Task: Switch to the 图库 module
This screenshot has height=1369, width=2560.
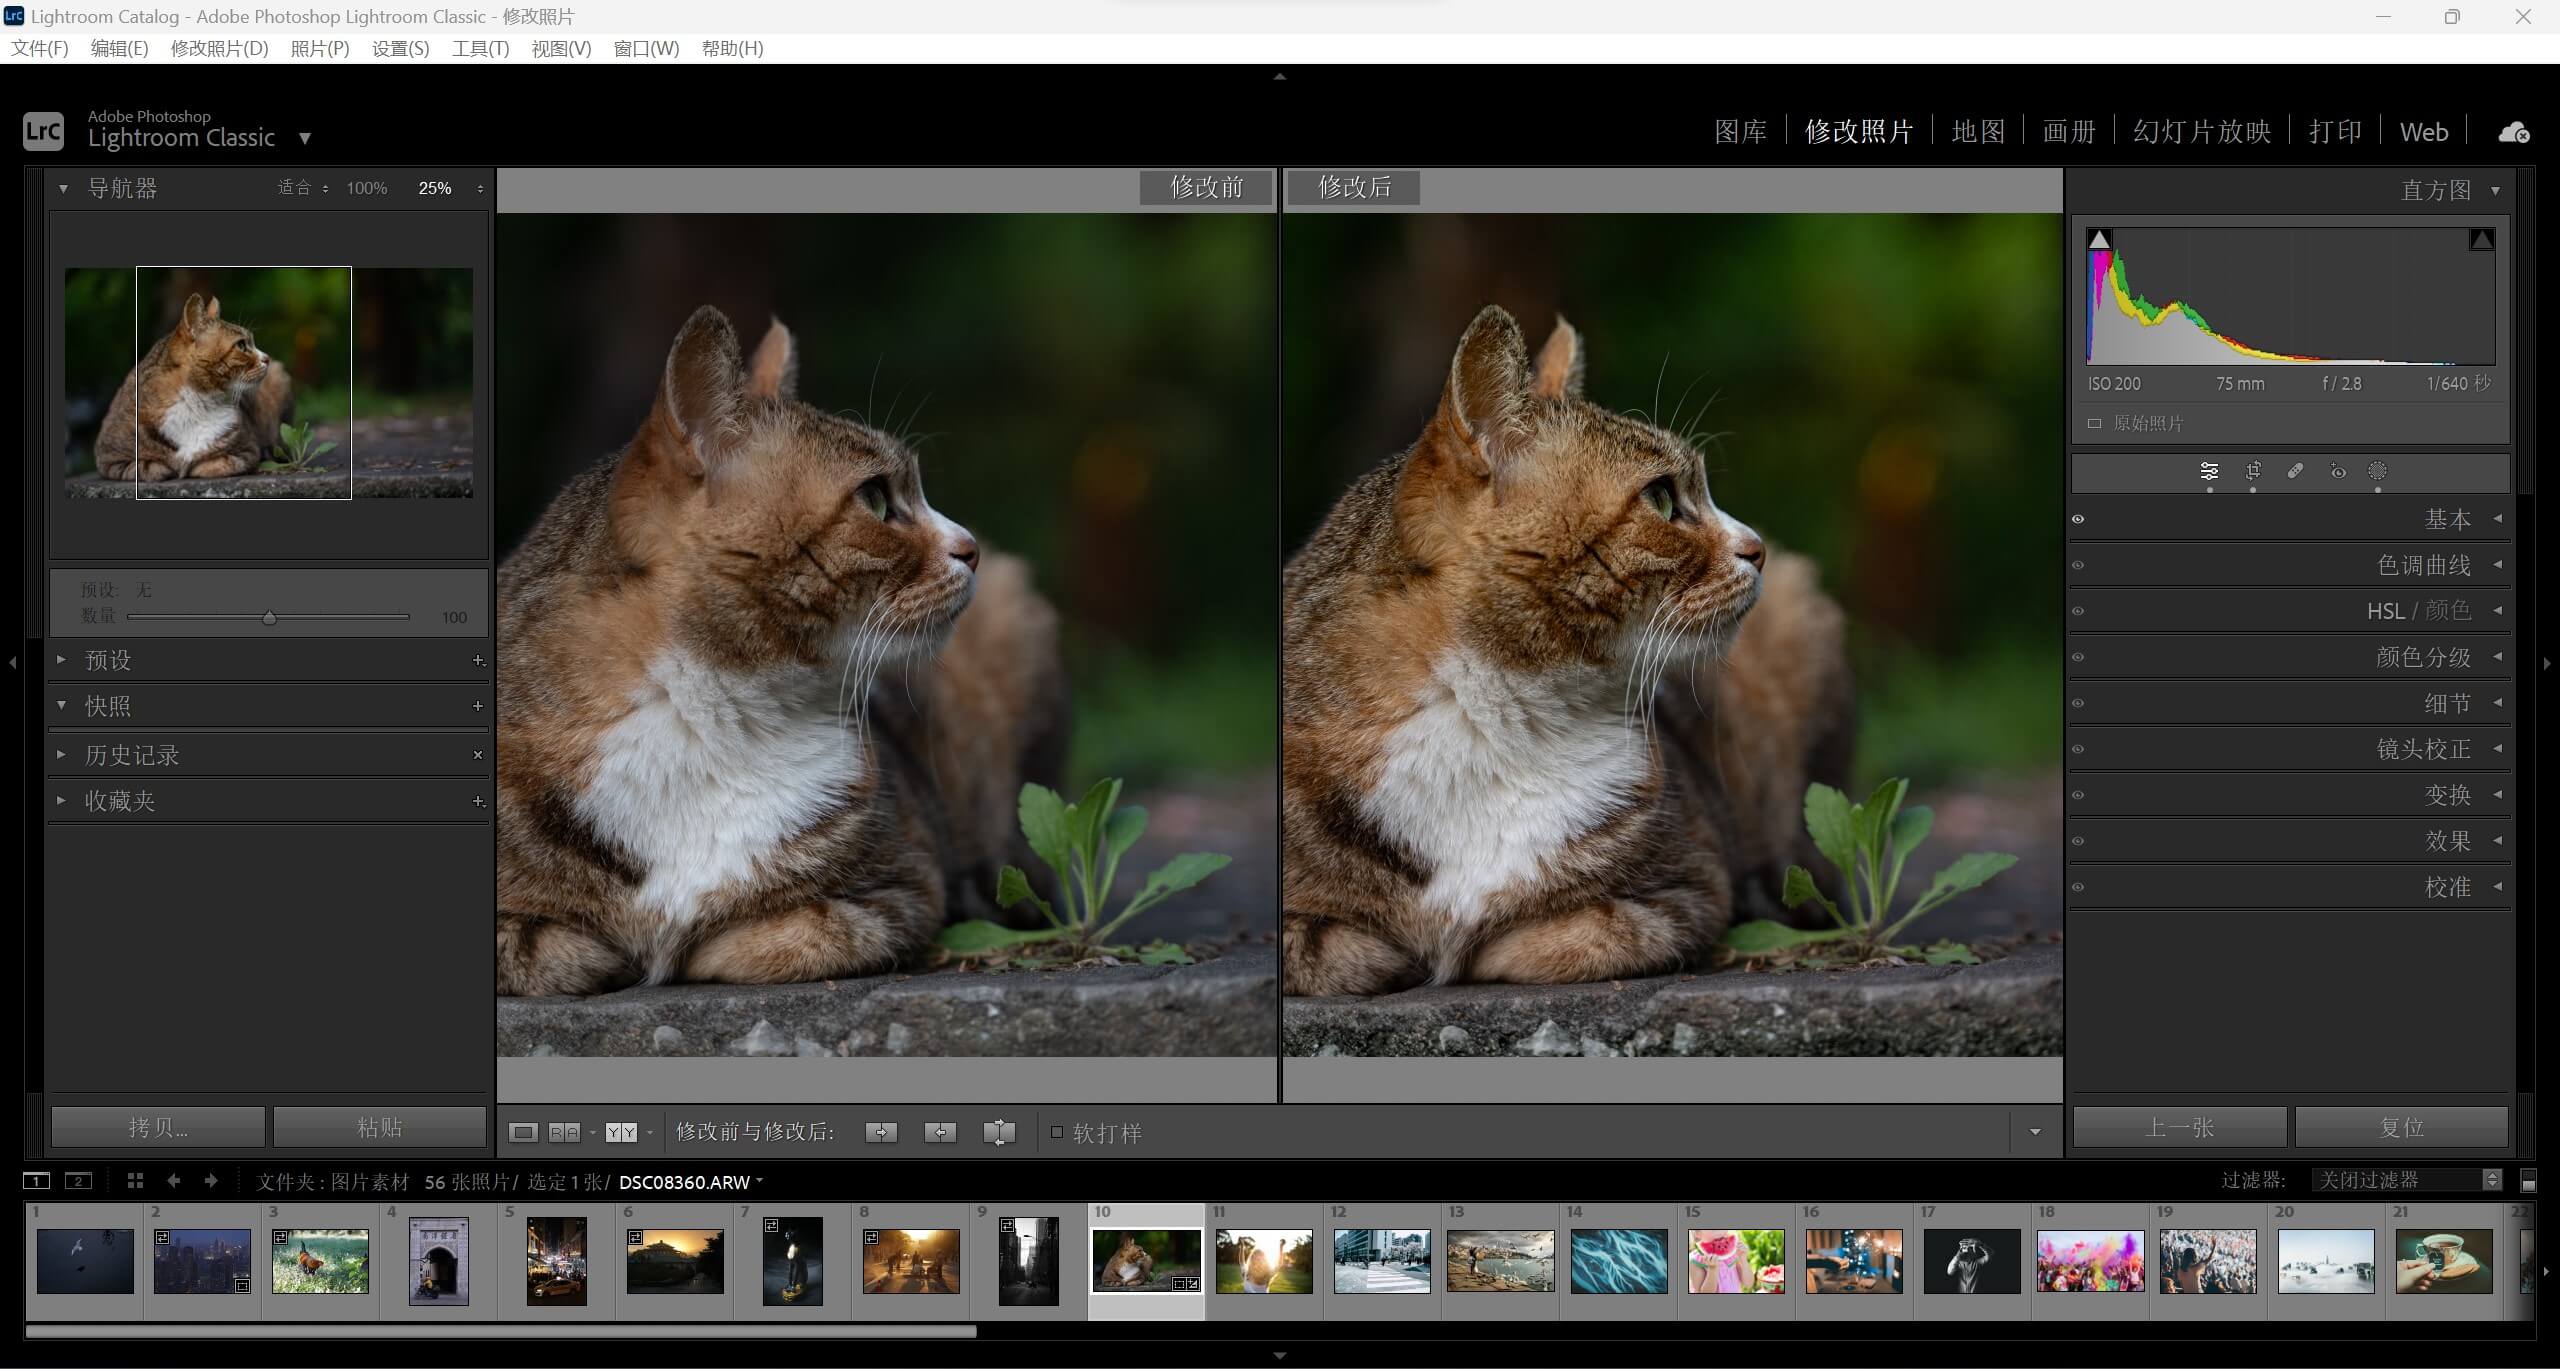Action: (x=1741, y=132)
